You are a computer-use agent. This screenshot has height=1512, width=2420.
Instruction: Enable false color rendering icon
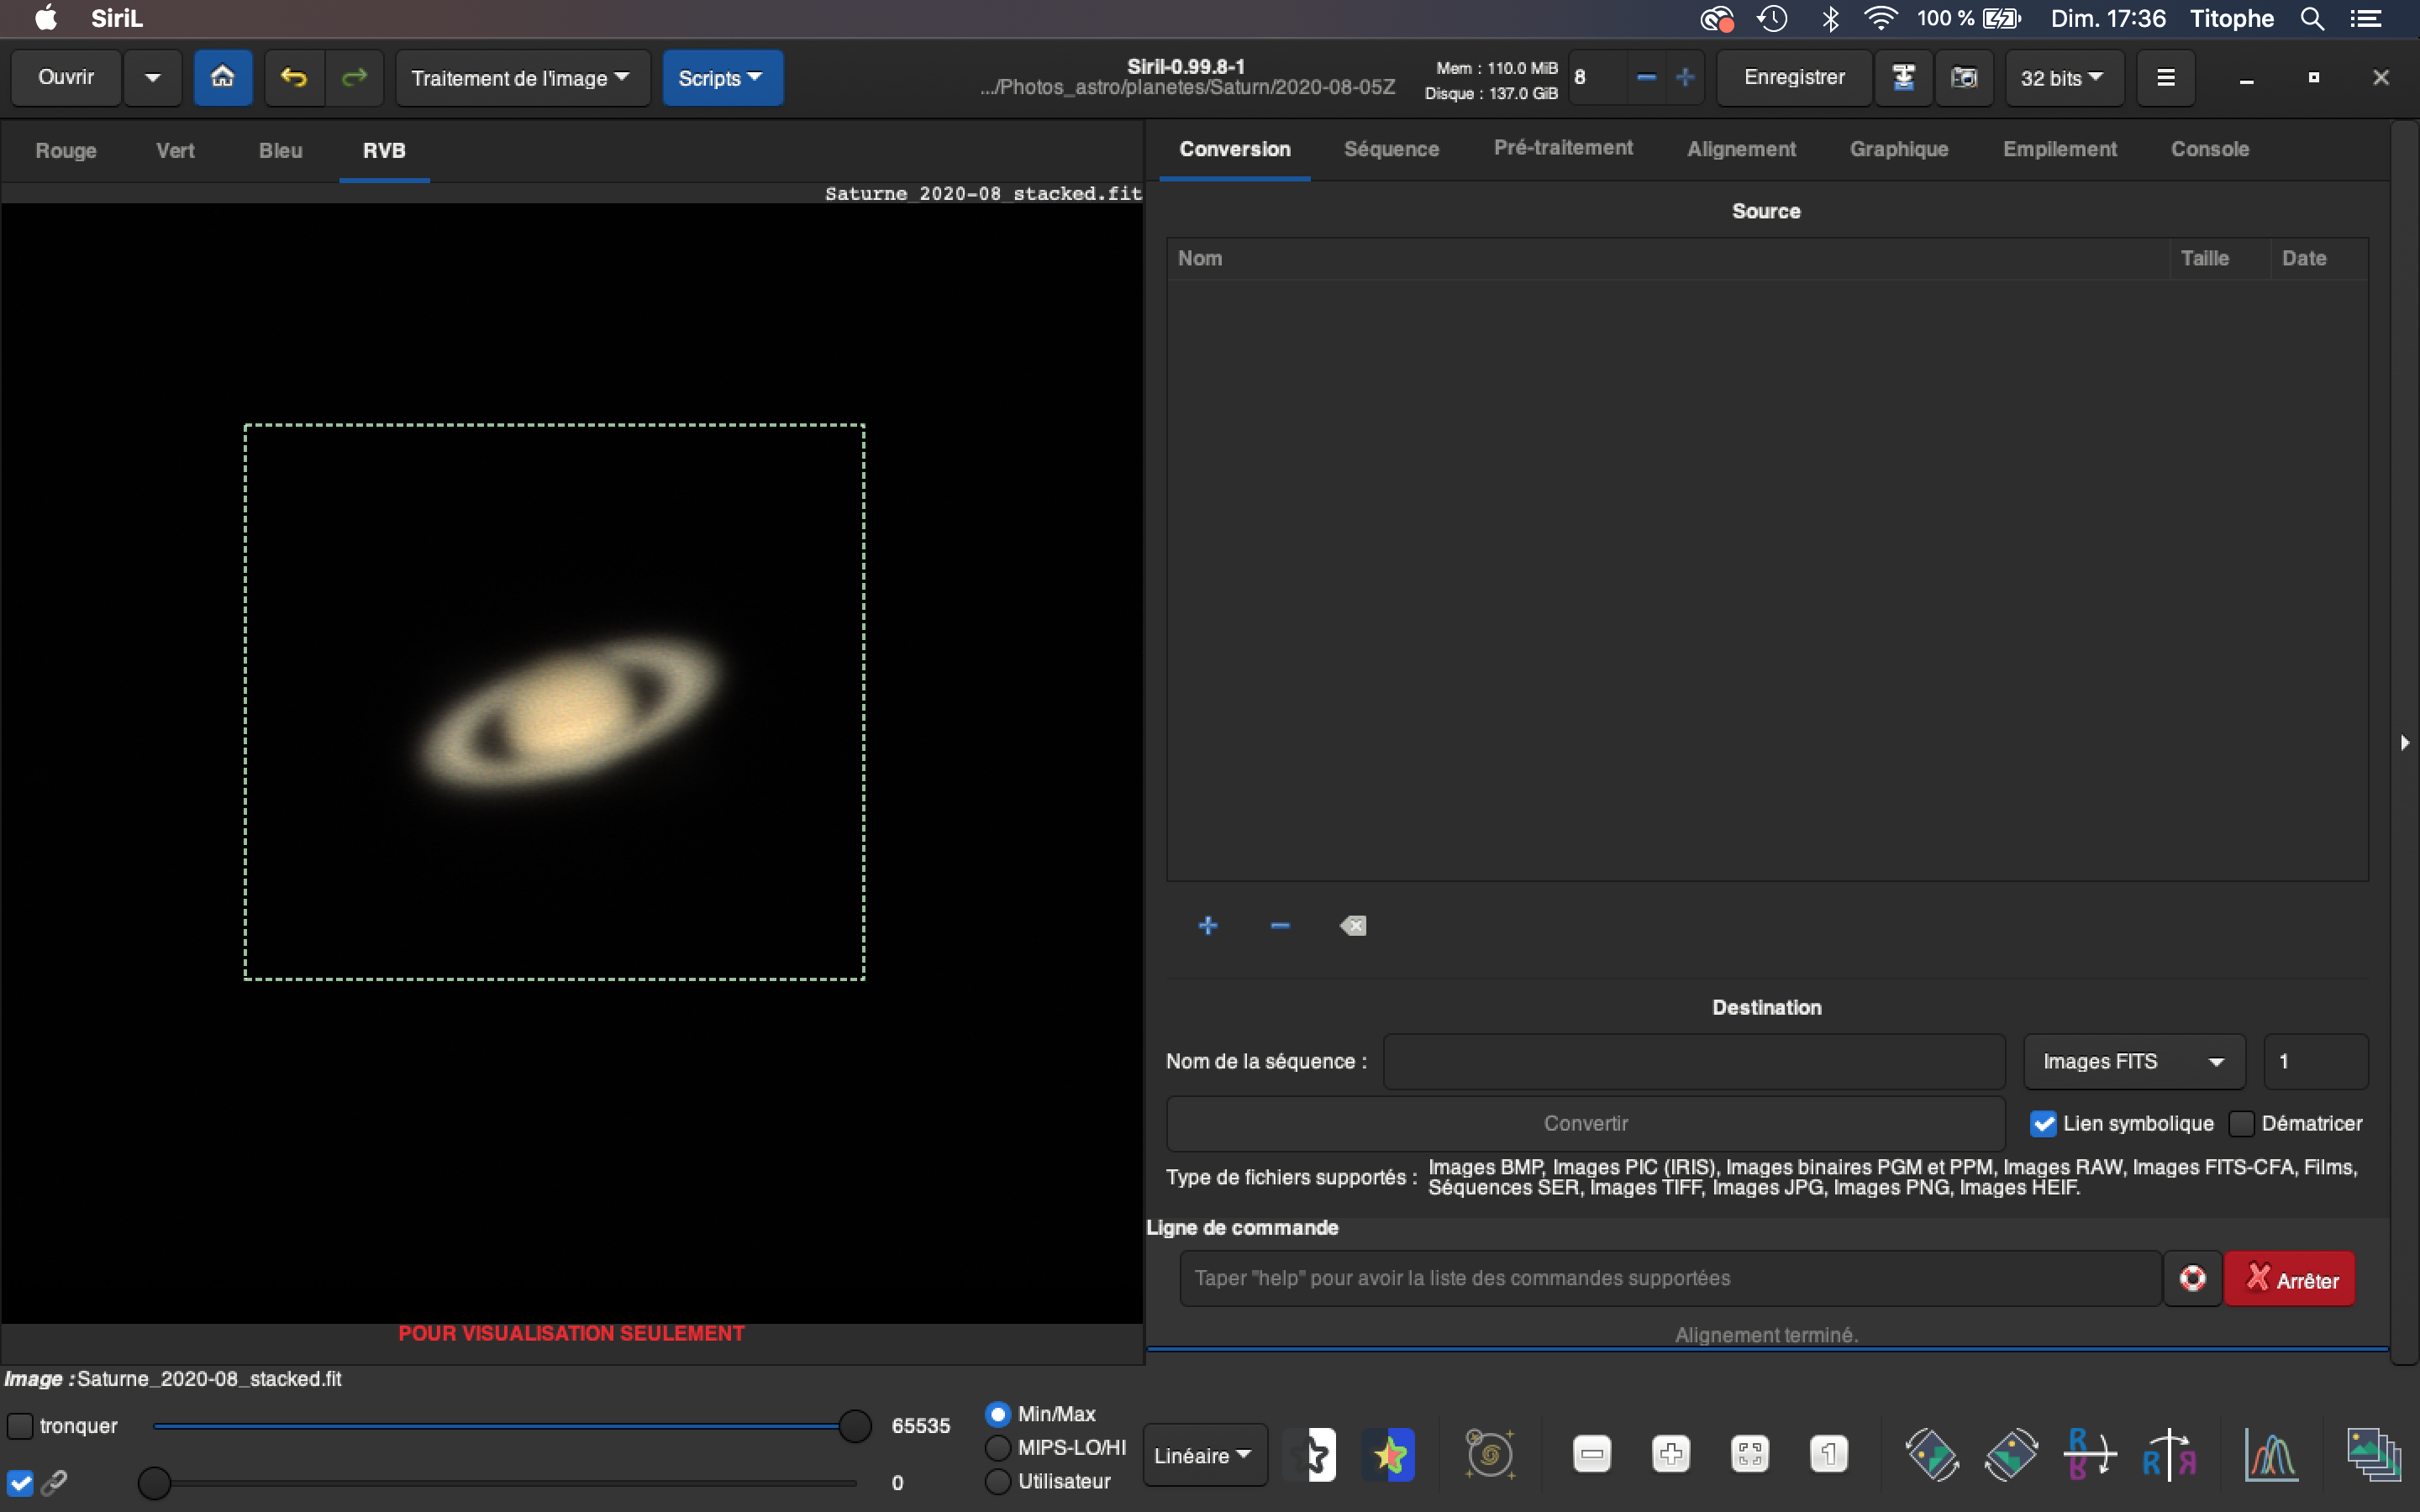point(1389,1455)
